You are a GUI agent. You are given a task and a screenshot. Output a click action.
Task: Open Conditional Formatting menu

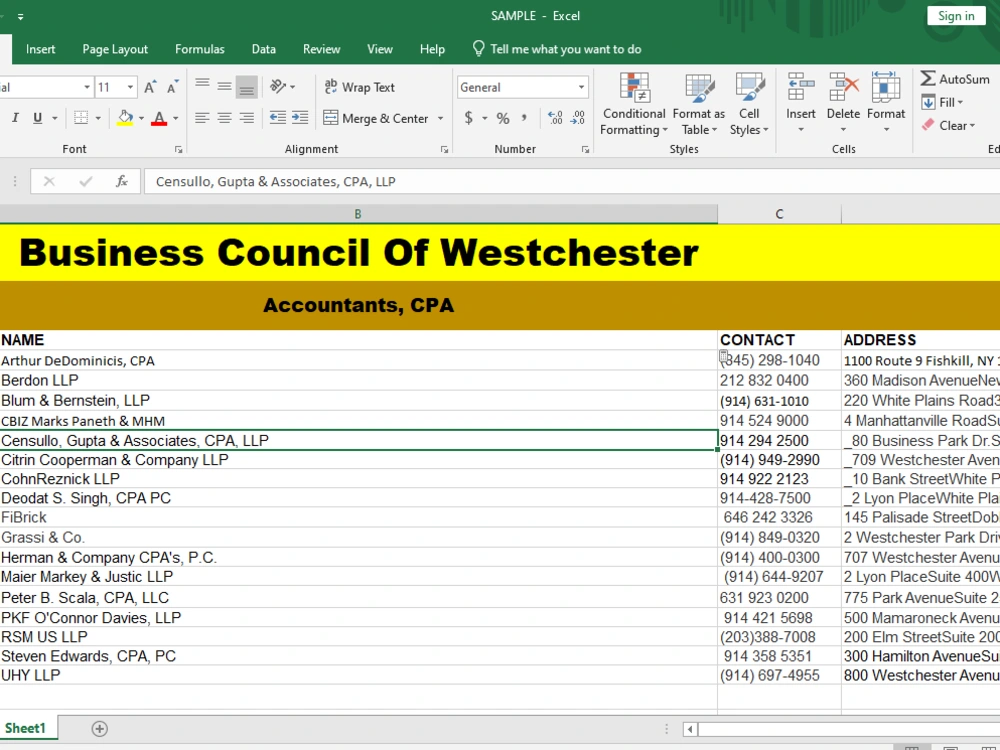[634, 105]
